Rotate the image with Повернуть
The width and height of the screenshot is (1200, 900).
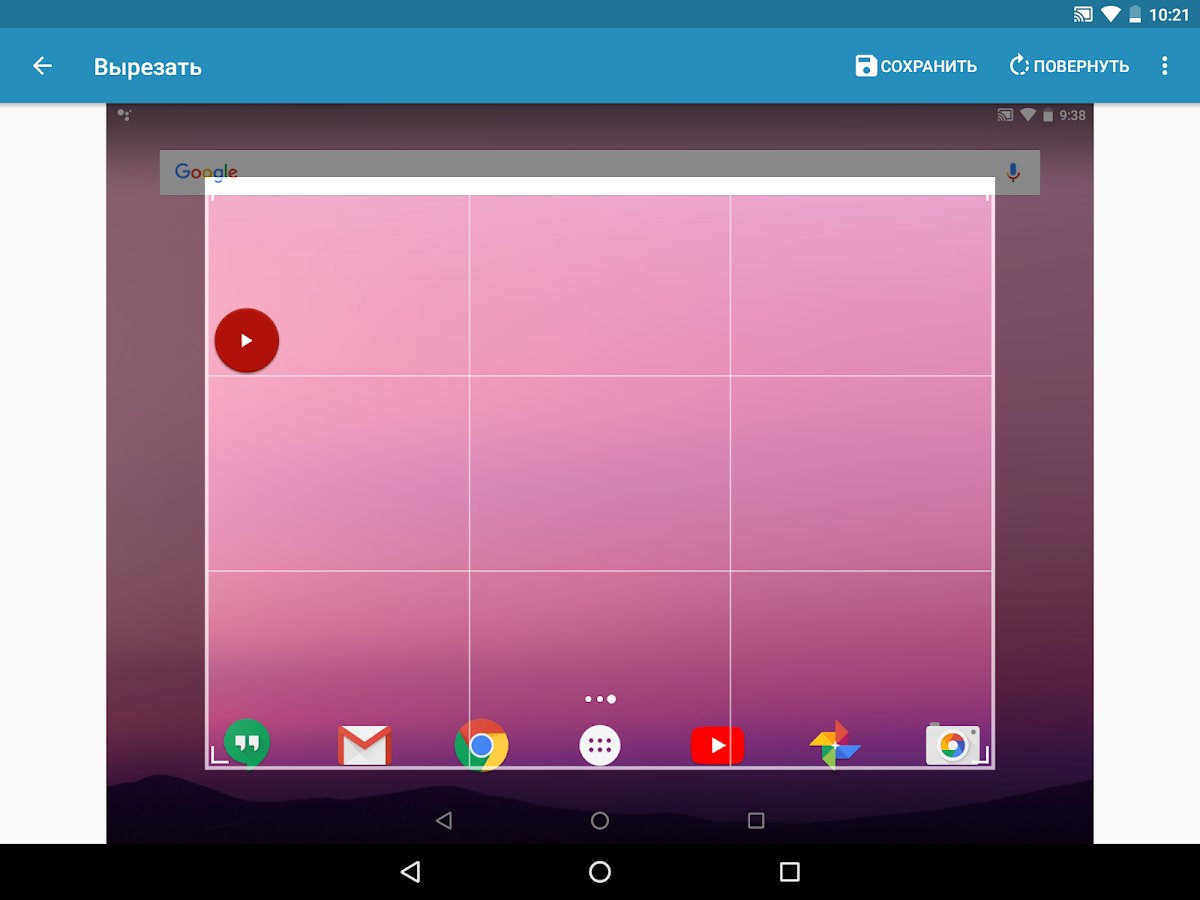click(x=1069, y=66)
